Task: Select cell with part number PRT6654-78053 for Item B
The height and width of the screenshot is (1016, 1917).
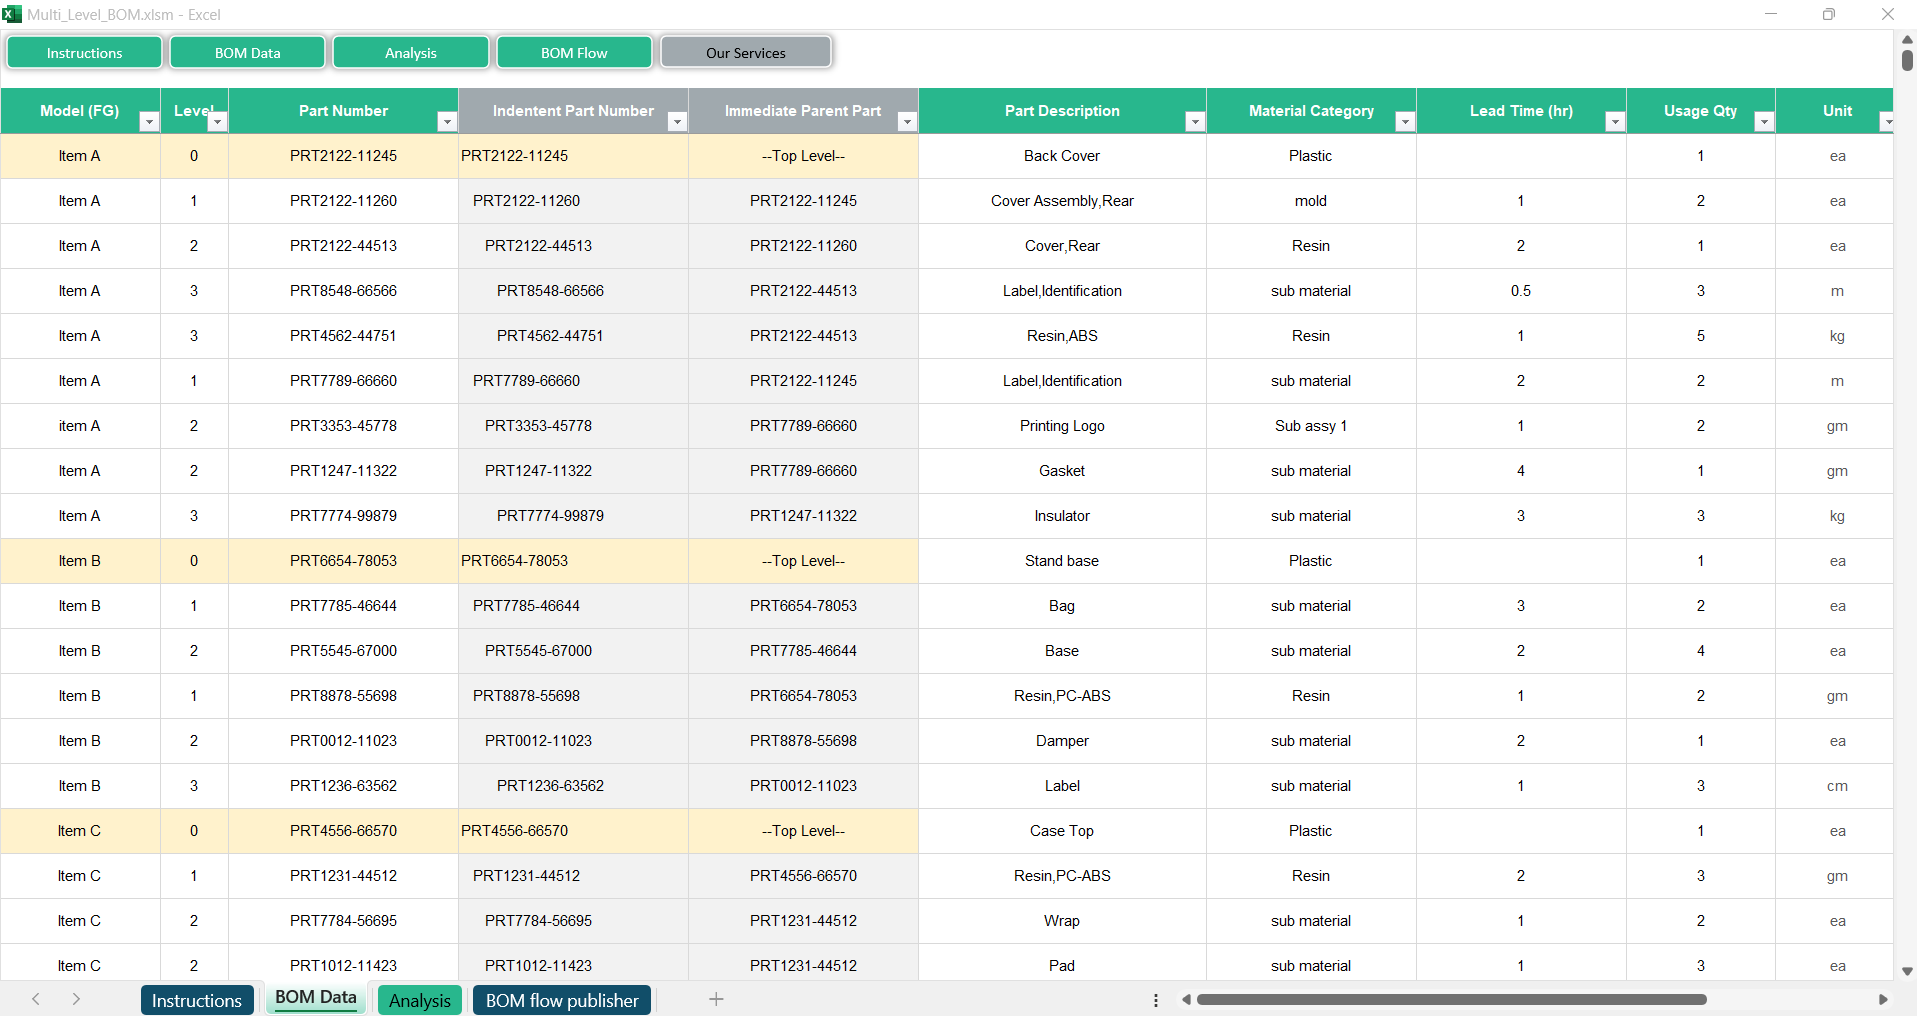Action: 343,561
